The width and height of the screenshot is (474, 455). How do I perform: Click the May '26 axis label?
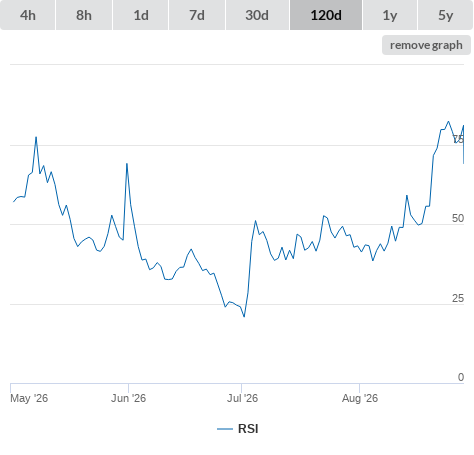[29, 398]
